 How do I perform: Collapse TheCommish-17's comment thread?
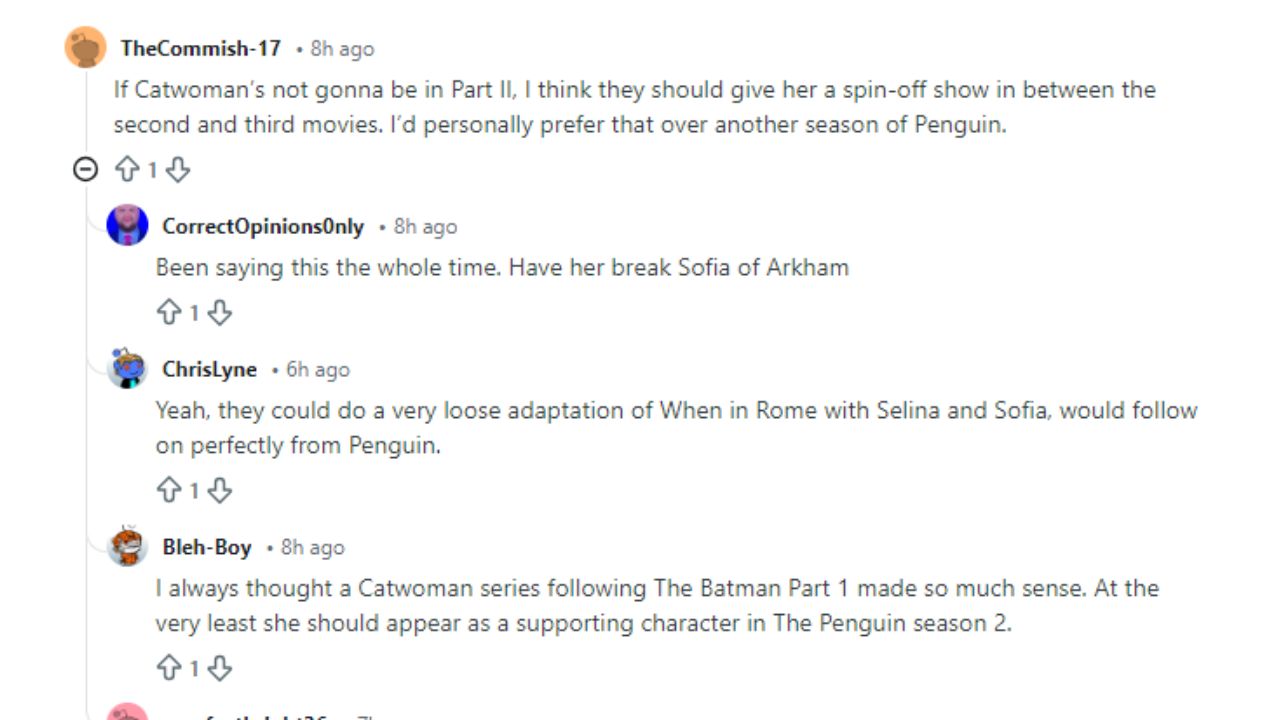pos(88,168)
